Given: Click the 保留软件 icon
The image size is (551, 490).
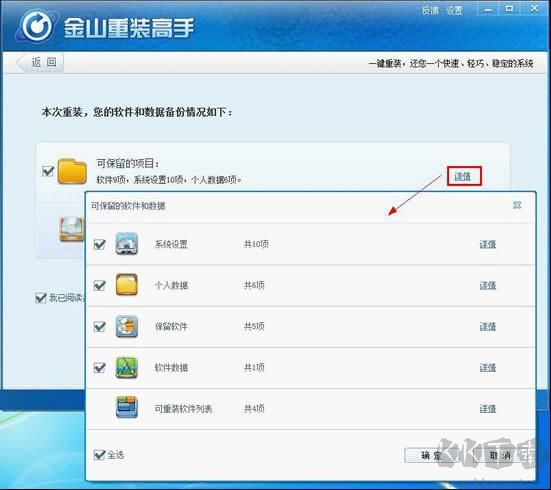Looking at the screenshot, I should click(127, 326).
